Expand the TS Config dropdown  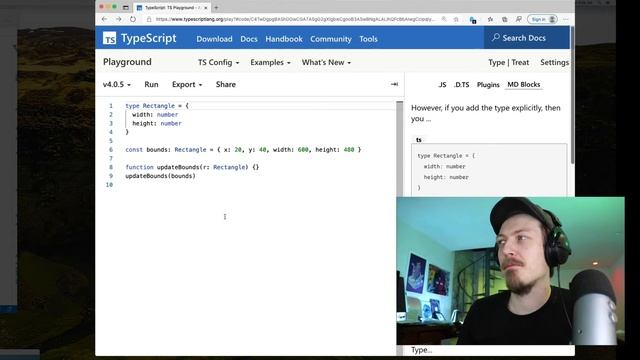tap(218, 62)
